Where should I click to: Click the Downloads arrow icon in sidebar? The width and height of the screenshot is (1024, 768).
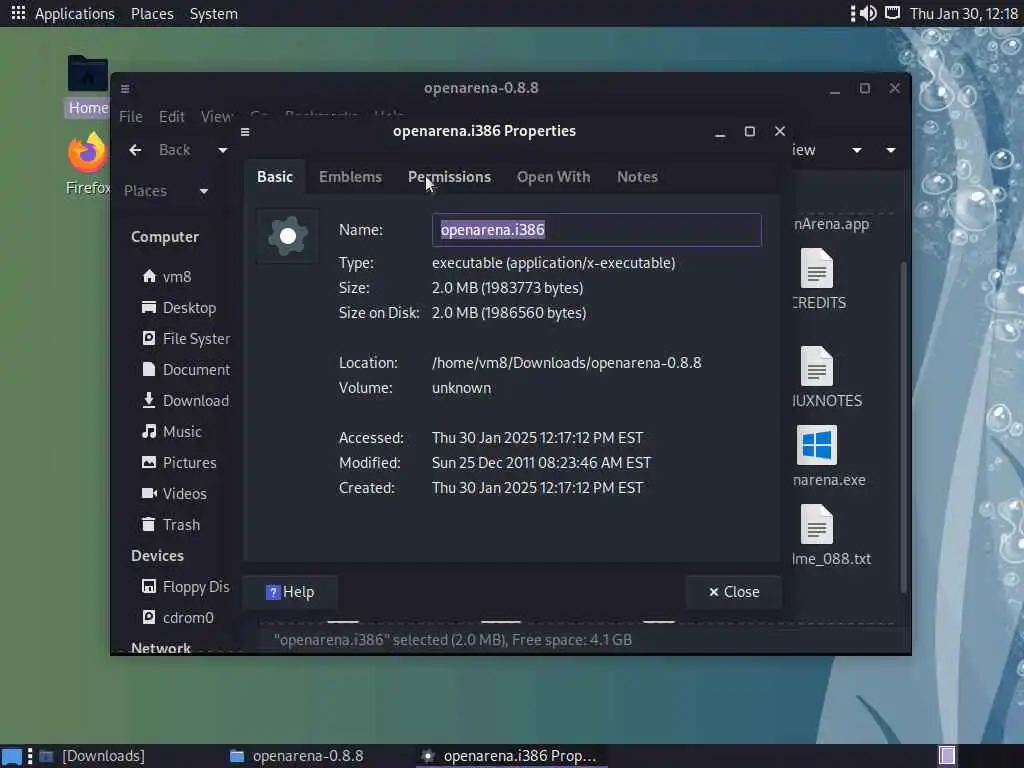point(149,400)
